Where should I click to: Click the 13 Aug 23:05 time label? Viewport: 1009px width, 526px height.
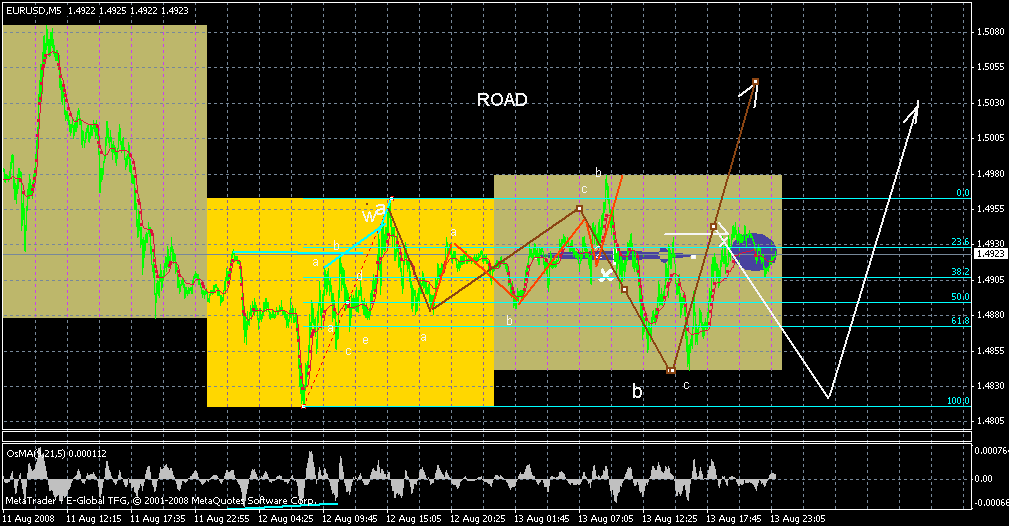tap(798, 518)
